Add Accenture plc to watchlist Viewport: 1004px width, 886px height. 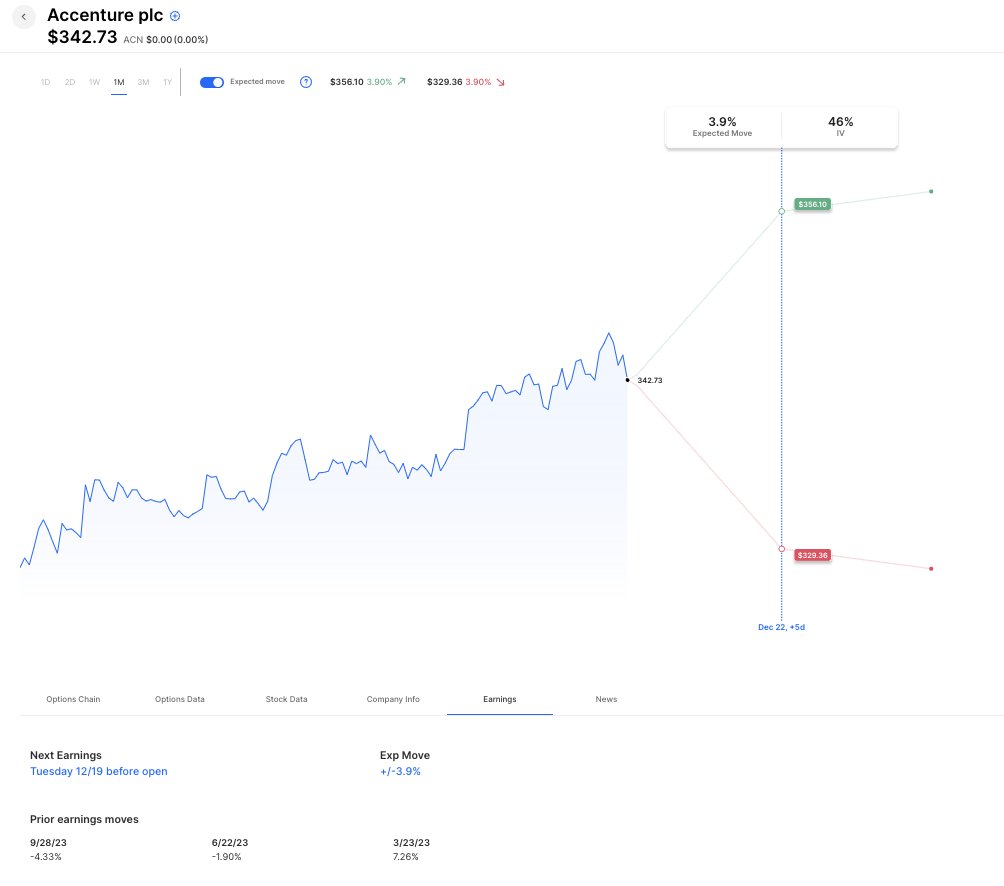[176, 16]
